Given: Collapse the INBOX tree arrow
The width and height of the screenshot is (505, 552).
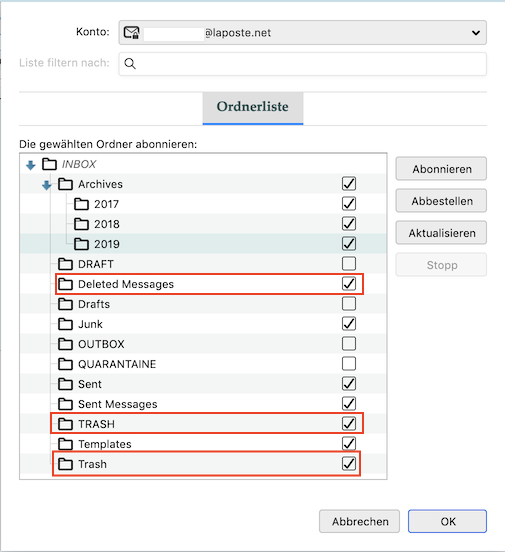Looking at the screenshot, I should [x=31, y=165].
